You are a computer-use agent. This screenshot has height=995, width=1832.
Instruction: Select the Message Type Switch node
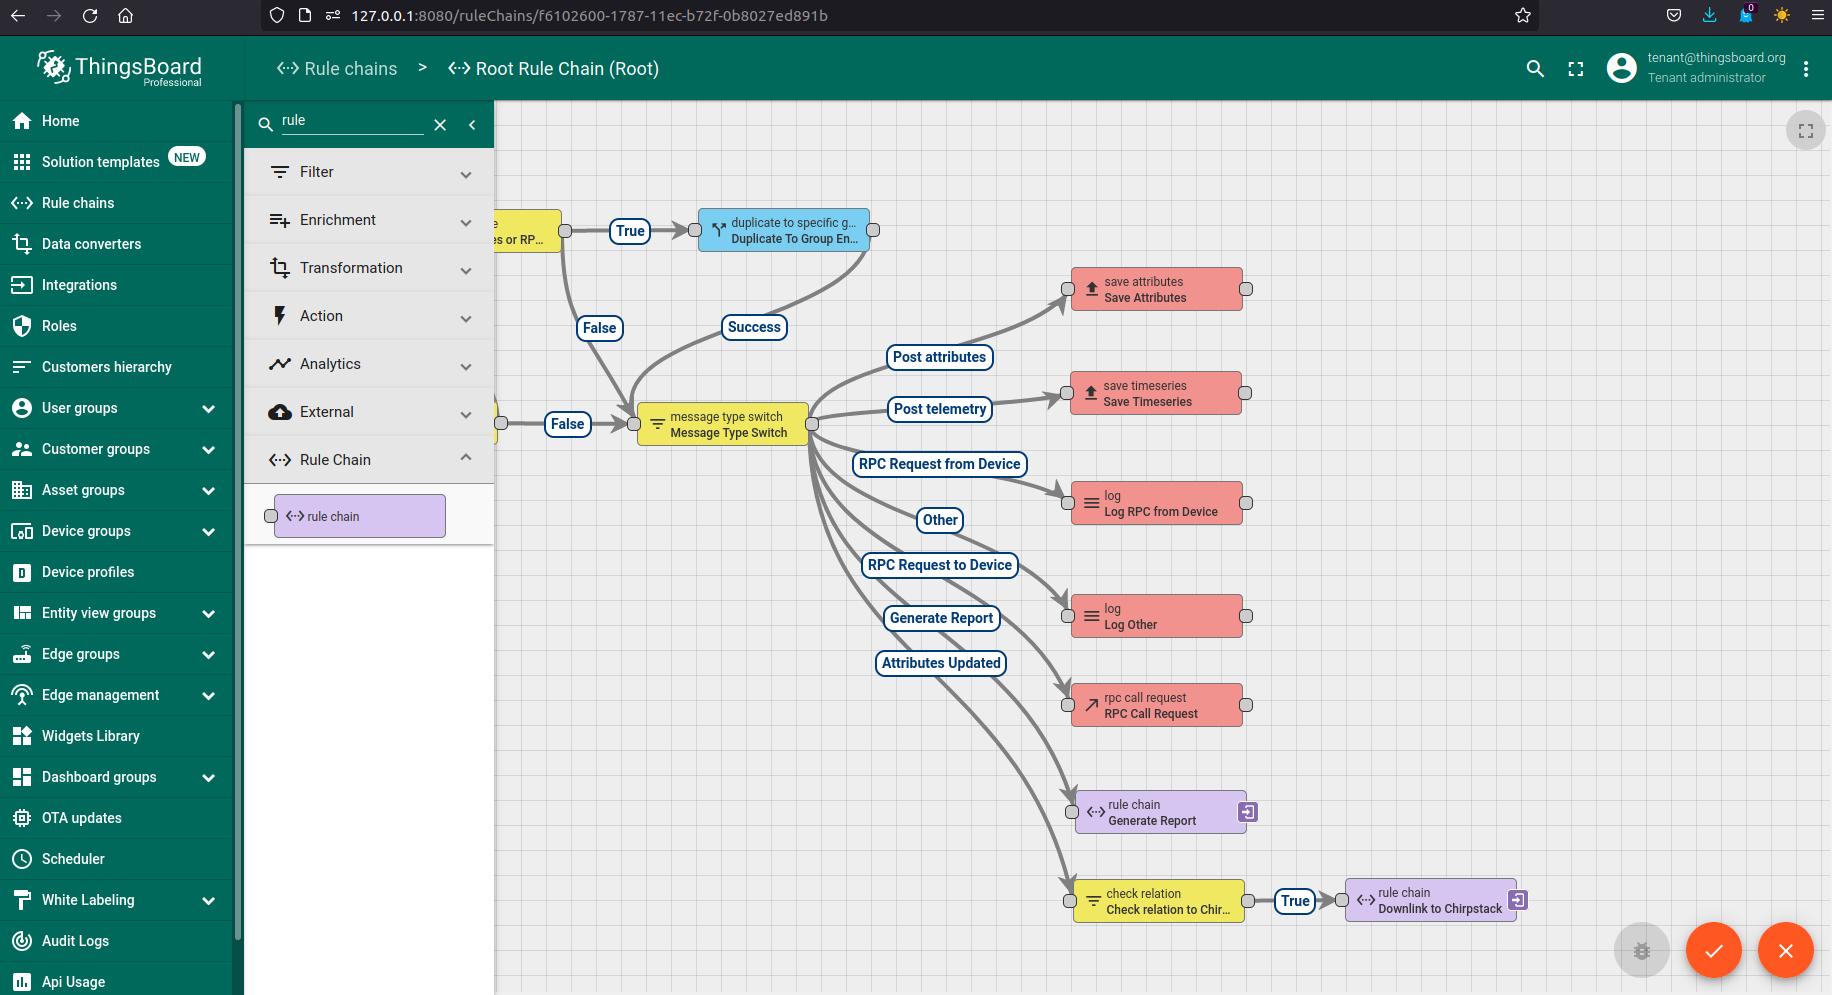pos(723,424)
